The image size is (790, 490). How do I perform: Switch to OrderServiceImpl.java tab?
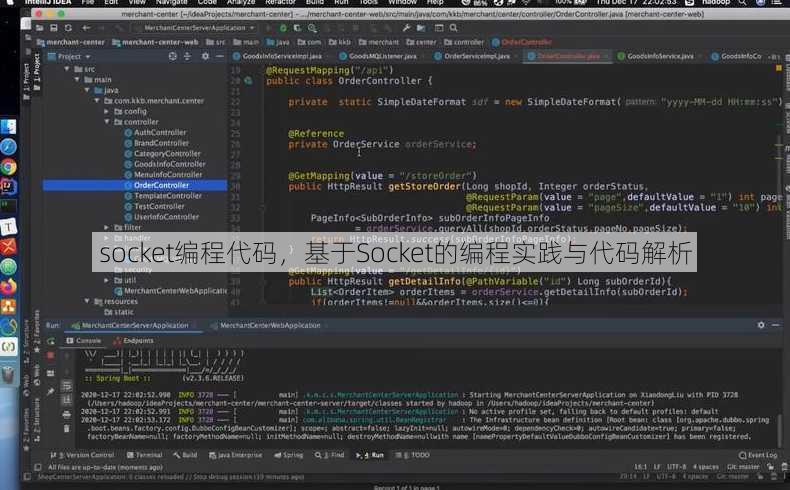pos(472,56)
